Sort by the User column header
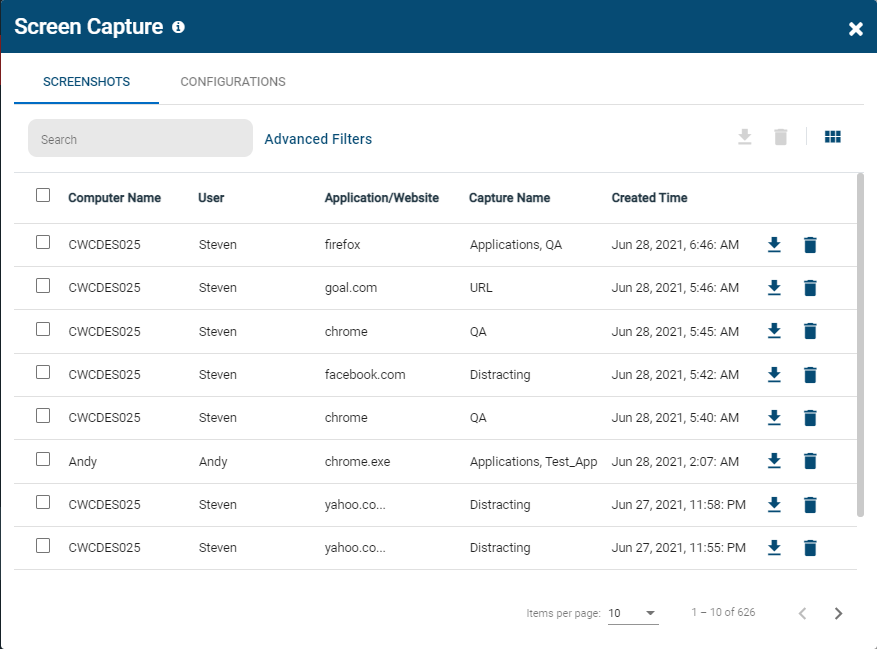Image resolution: width=877 pixels, height=649 pixels. click(211, 197)
